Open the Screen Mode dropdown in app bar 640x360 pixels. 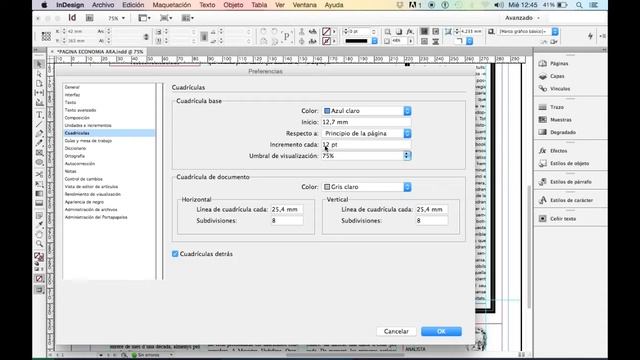(166, 18)
